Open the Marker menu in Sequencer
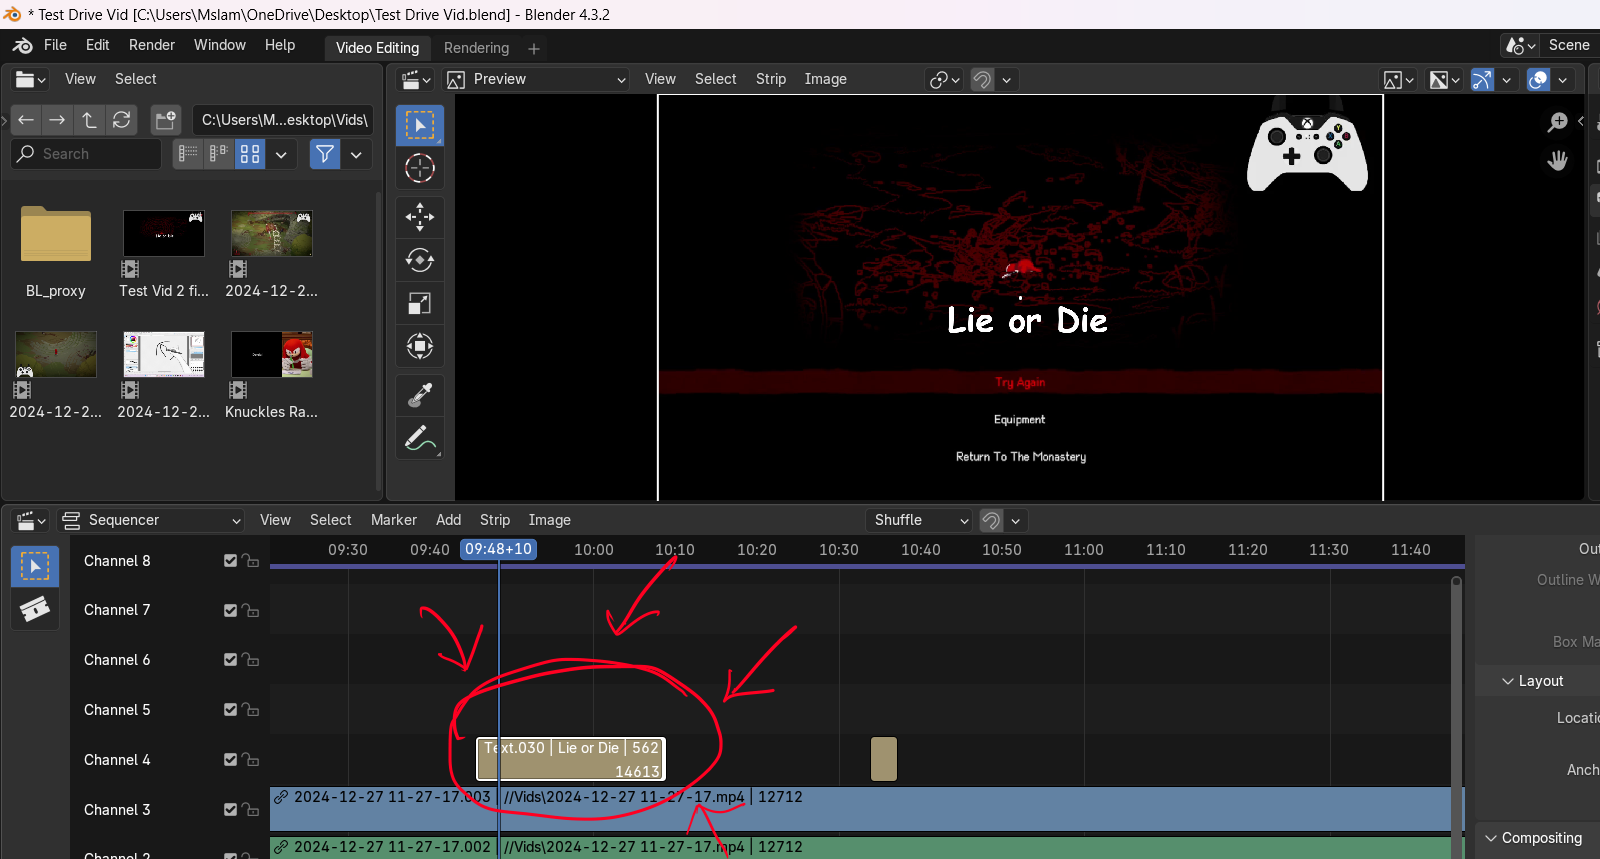The height and width of the screenshot is (859, 1600). [394, 520]
